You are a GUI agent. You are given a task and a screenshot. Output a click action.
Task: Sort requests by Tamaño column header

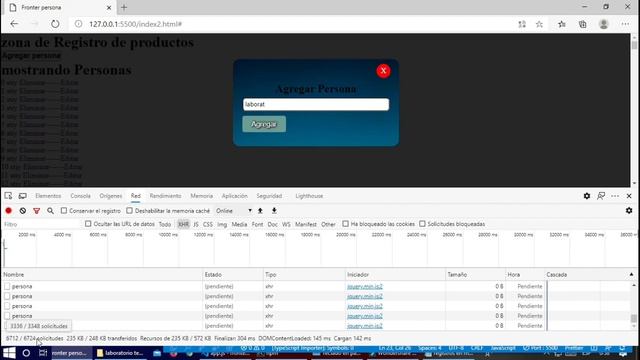(x=476, y=275)
